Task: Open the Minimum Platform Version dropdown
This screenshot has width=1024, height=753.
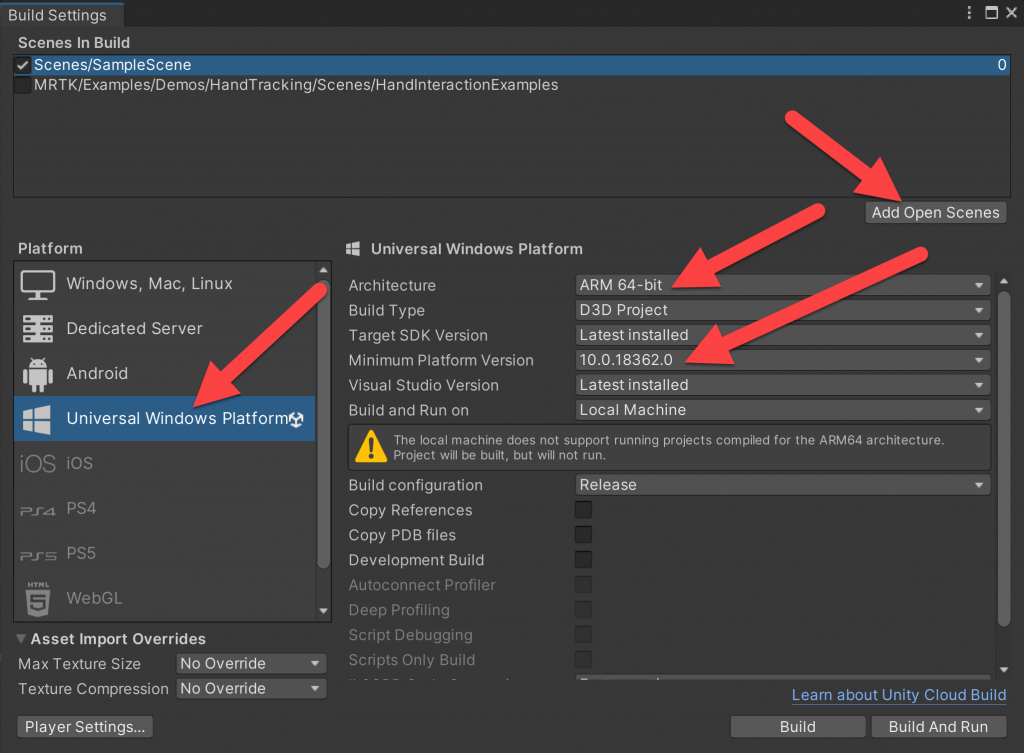Action: [x=782, y=360]
